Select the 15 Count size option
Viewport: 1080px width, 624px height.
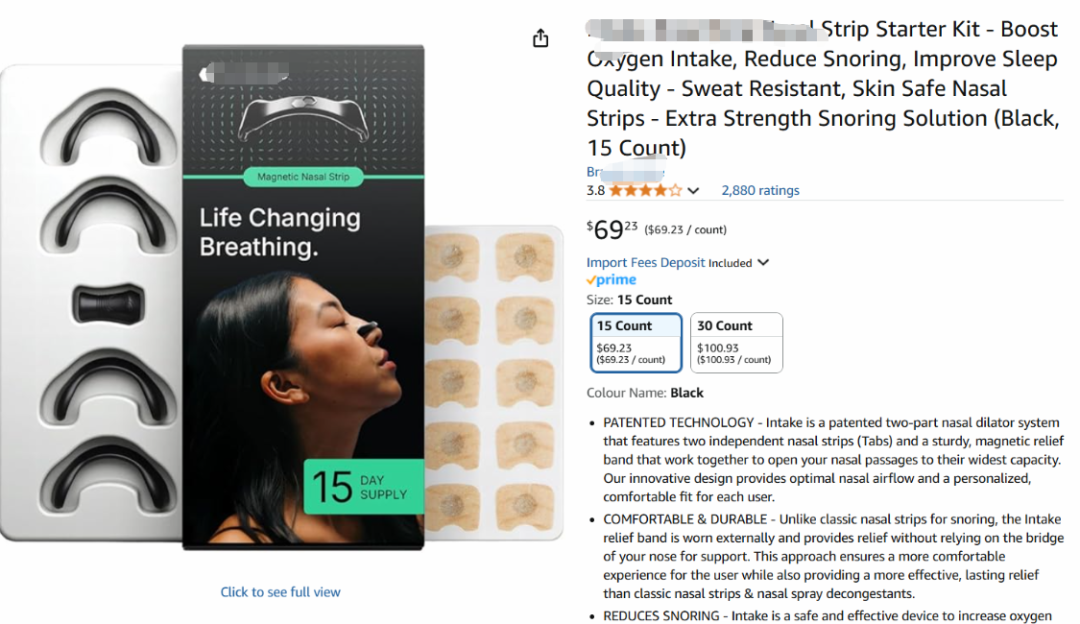[x=636, y=342]
